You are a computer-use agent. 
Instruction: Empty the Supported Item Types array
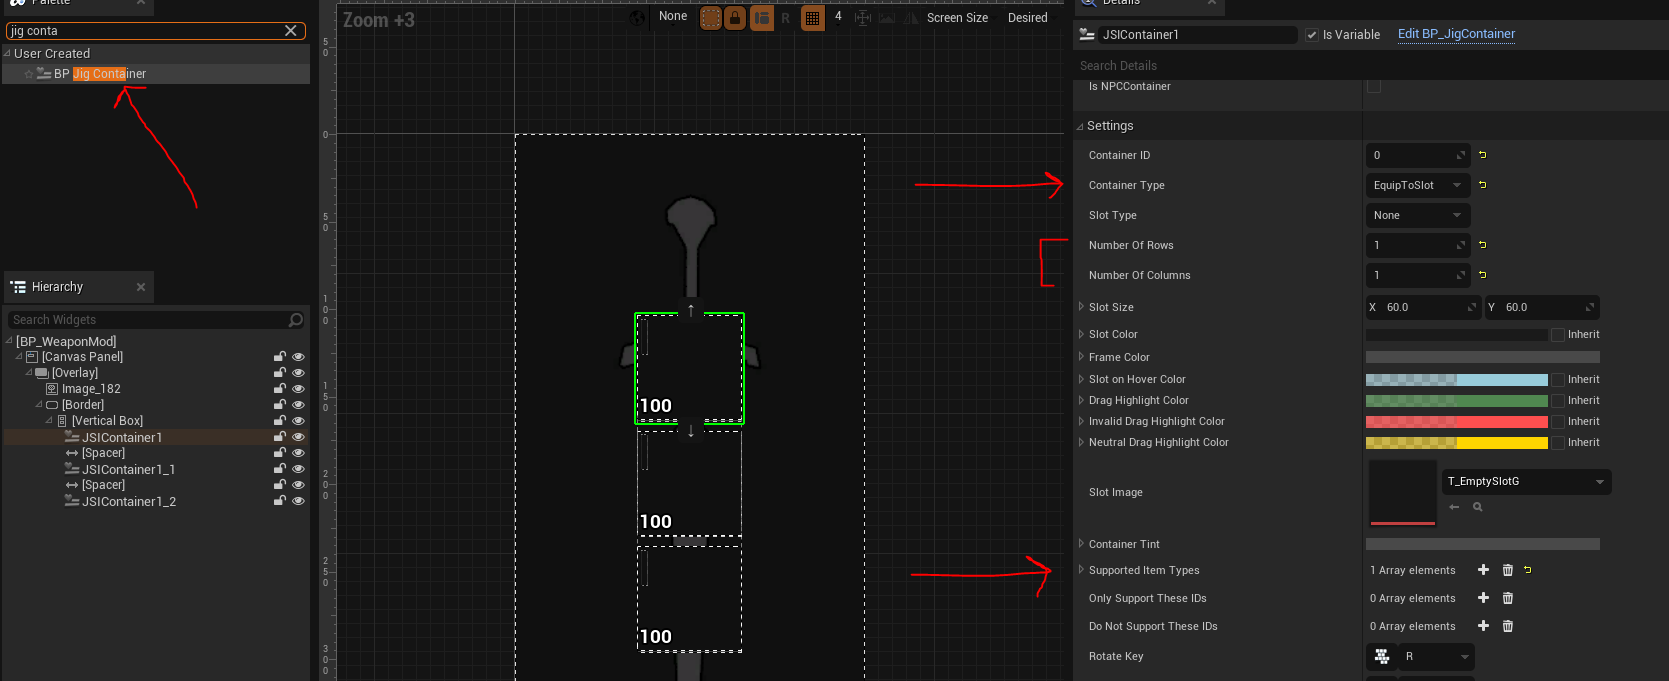1508,570
